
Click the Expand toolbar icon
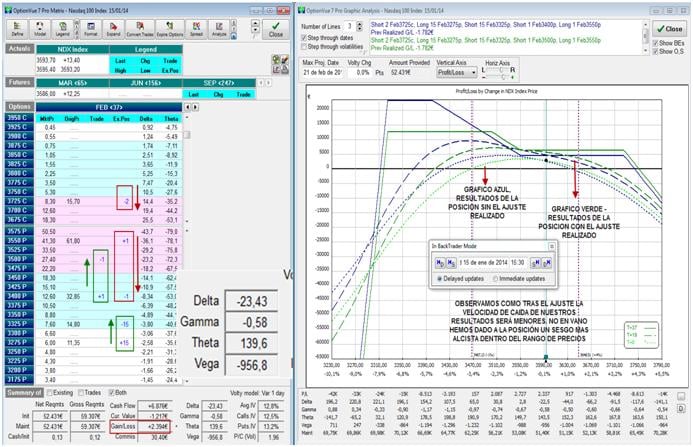coord(113,27)
